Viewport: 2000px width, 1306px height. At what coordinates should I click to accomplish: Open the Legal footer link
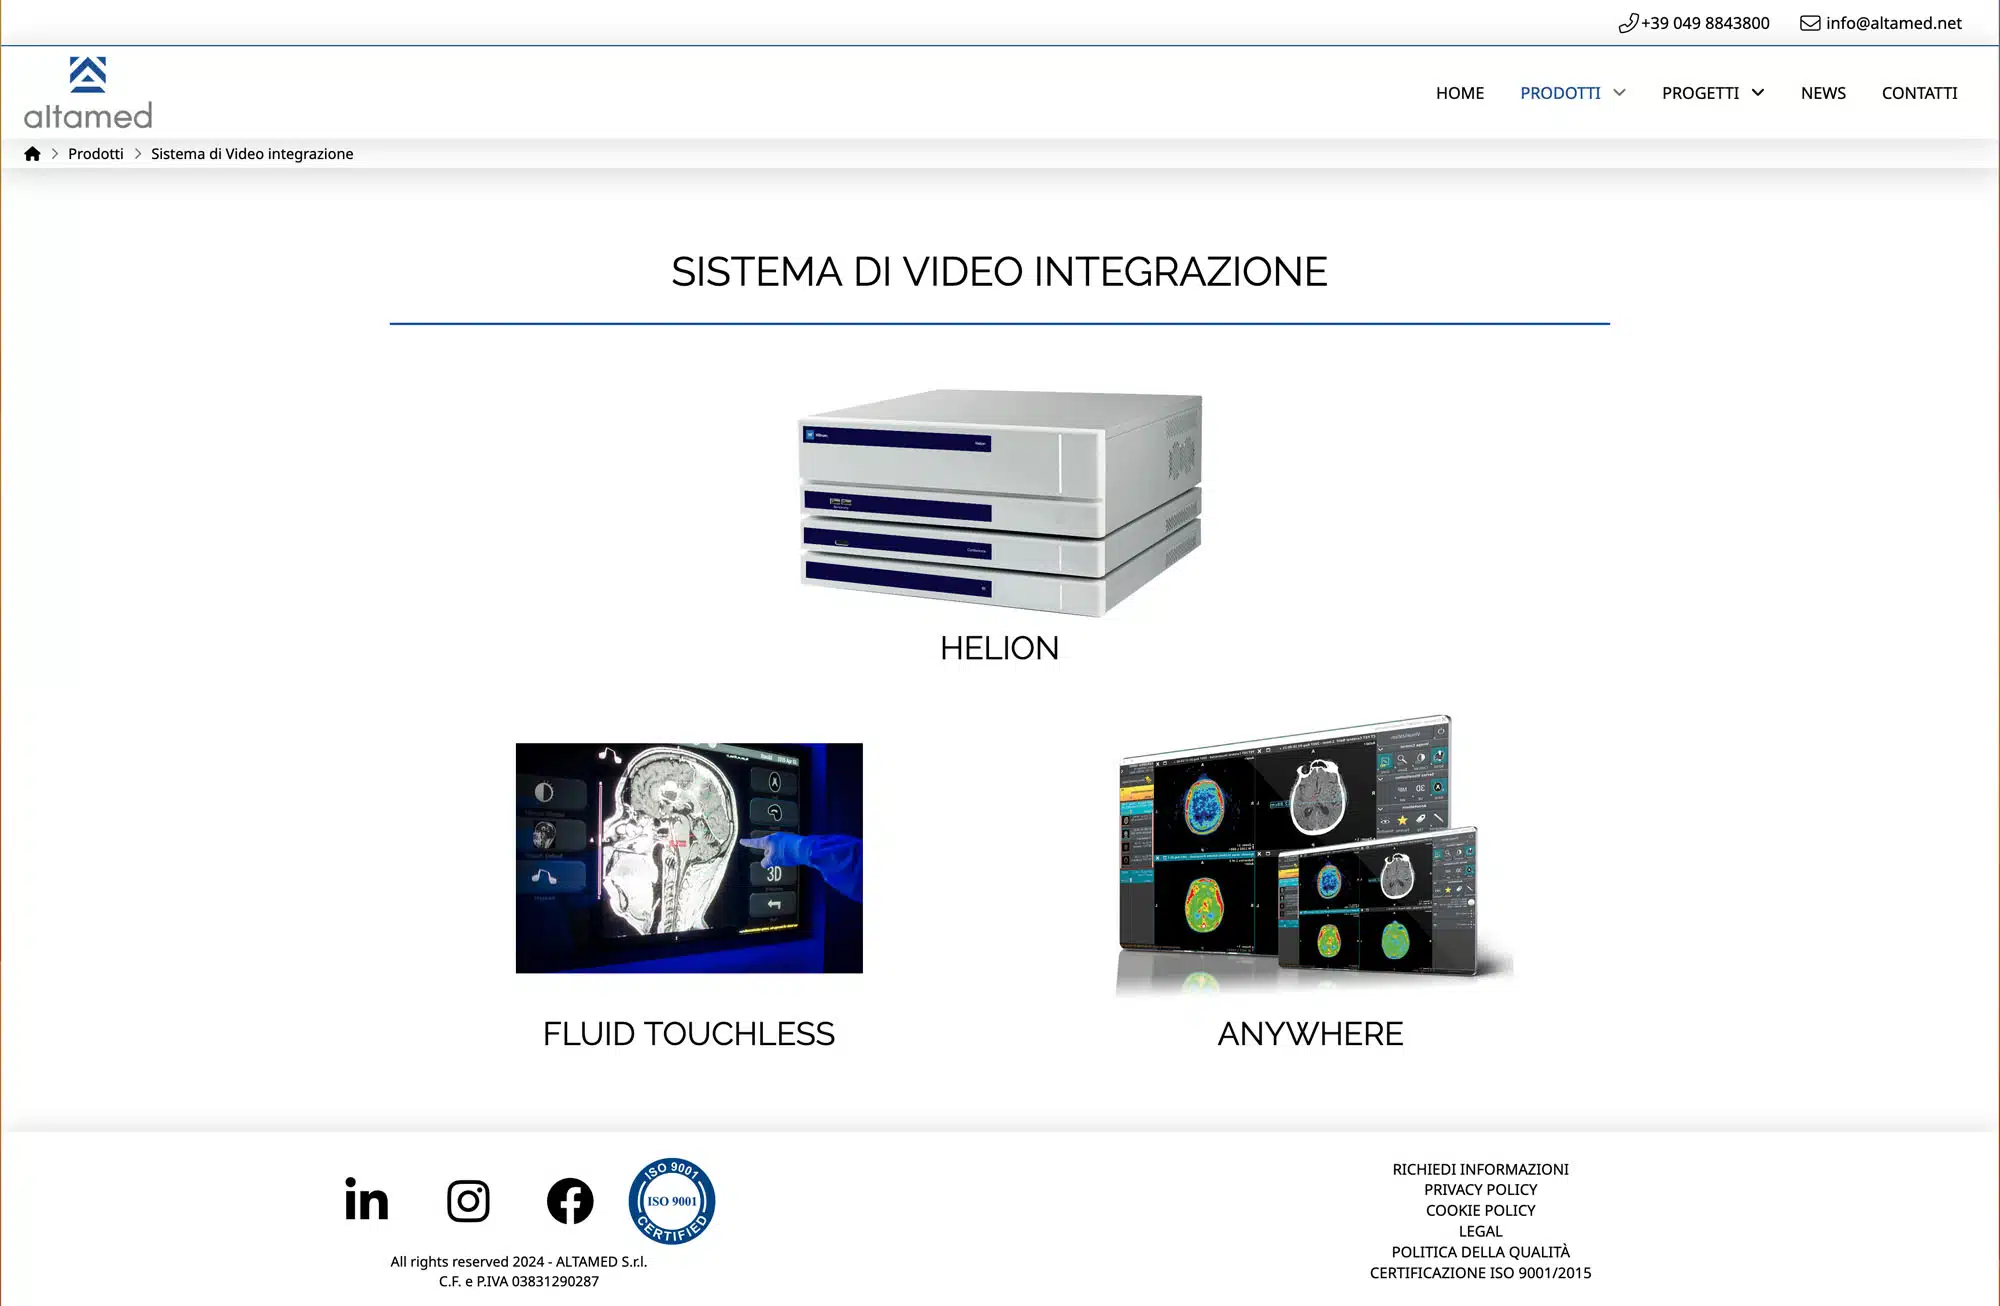pyautogui.click(x=1480, y=1231)
